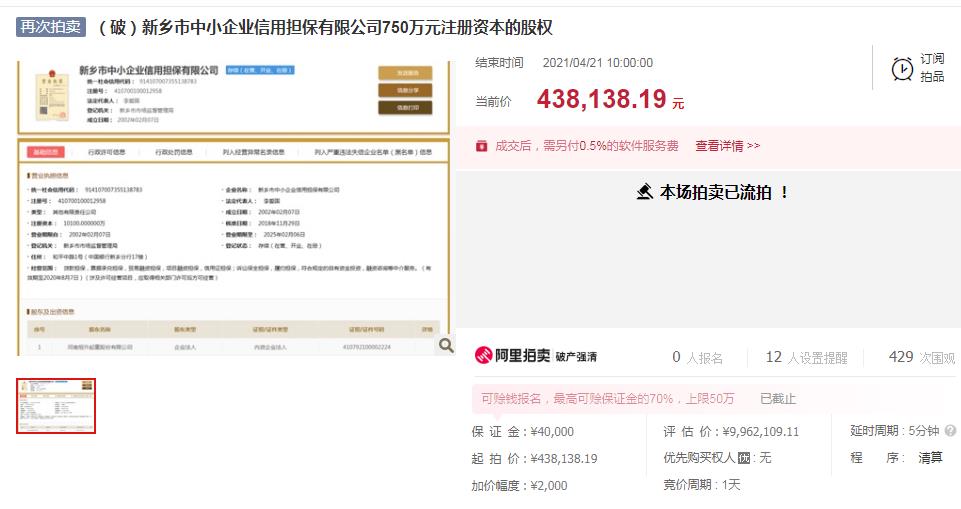The width and height of the screenshot is (961, 509).
Task: Click the 429 次围观 view counter
Action: (921, 357)
